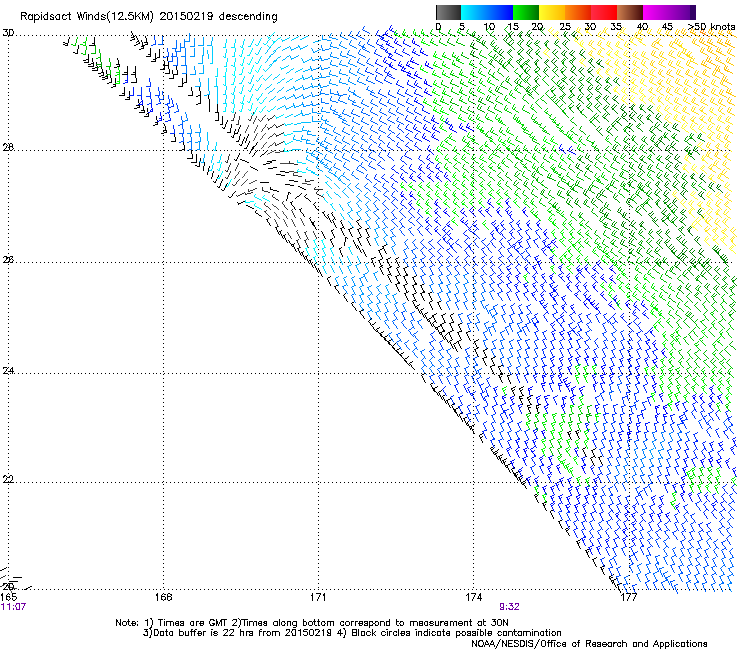This screenshot has width=740, height=650.
Task: Click the '165' longitude axis label
Action: coord(9,597)
